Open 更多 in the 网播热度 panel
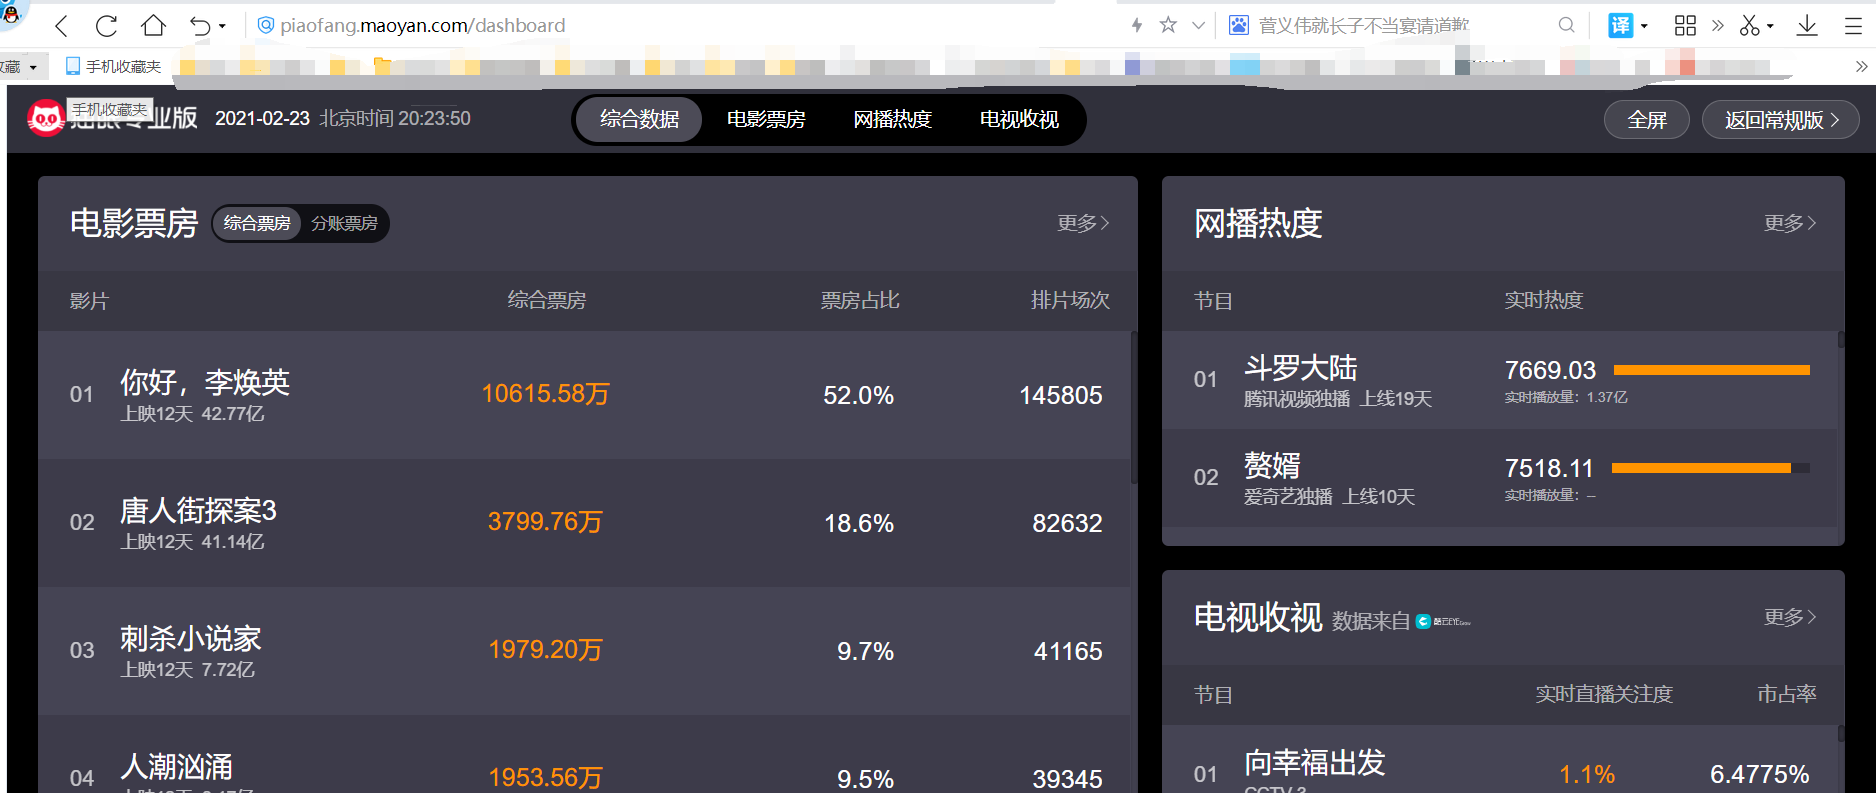Image resolution: width=1876 pixels, height=793 pixels. (1790, 223)
